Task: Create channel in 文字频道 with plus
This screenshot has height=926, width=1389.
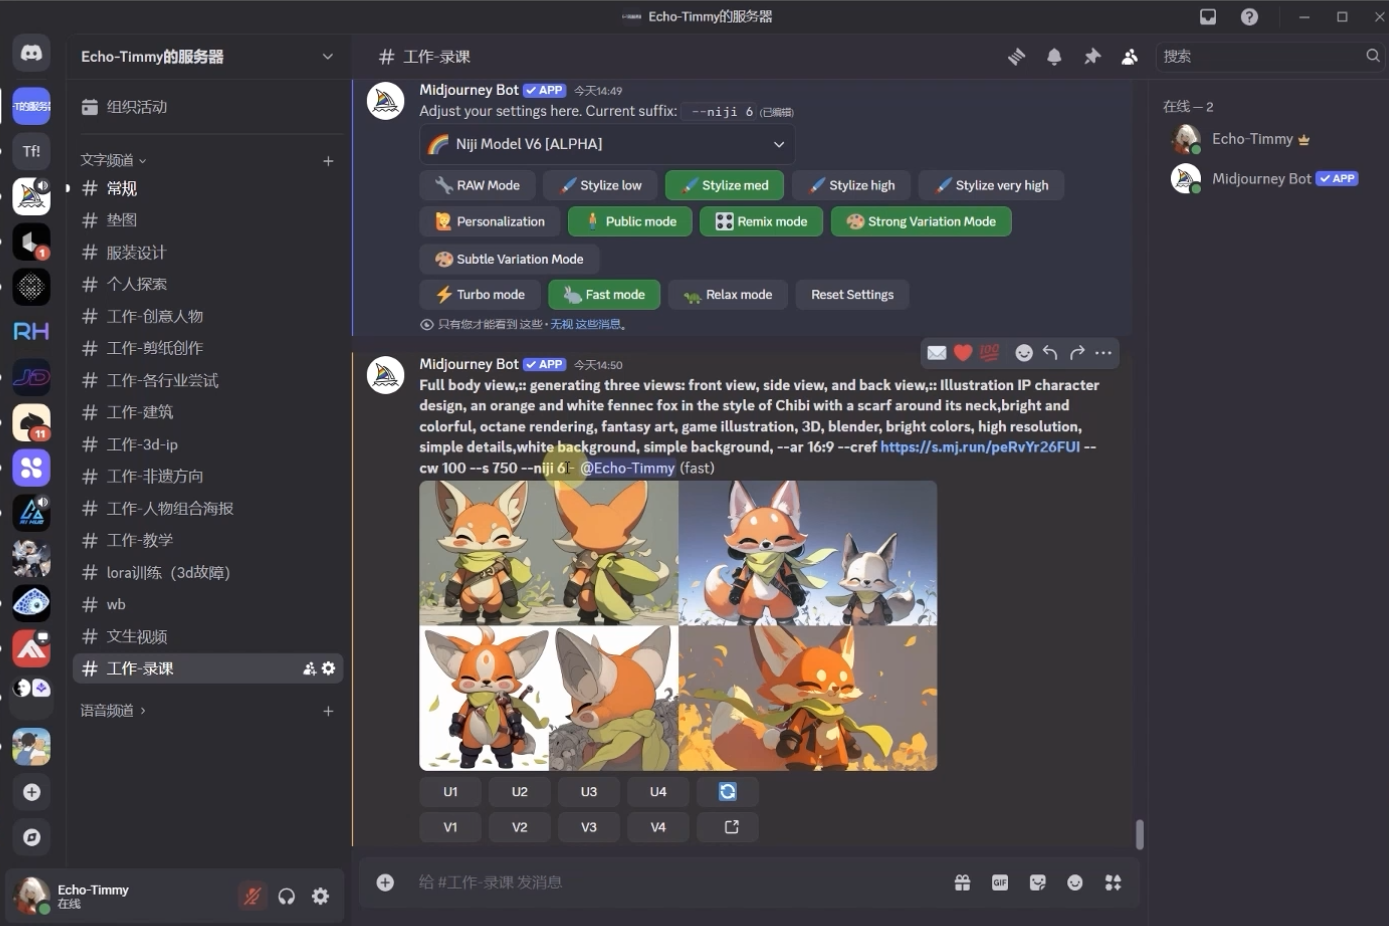Action: (328, 160)
